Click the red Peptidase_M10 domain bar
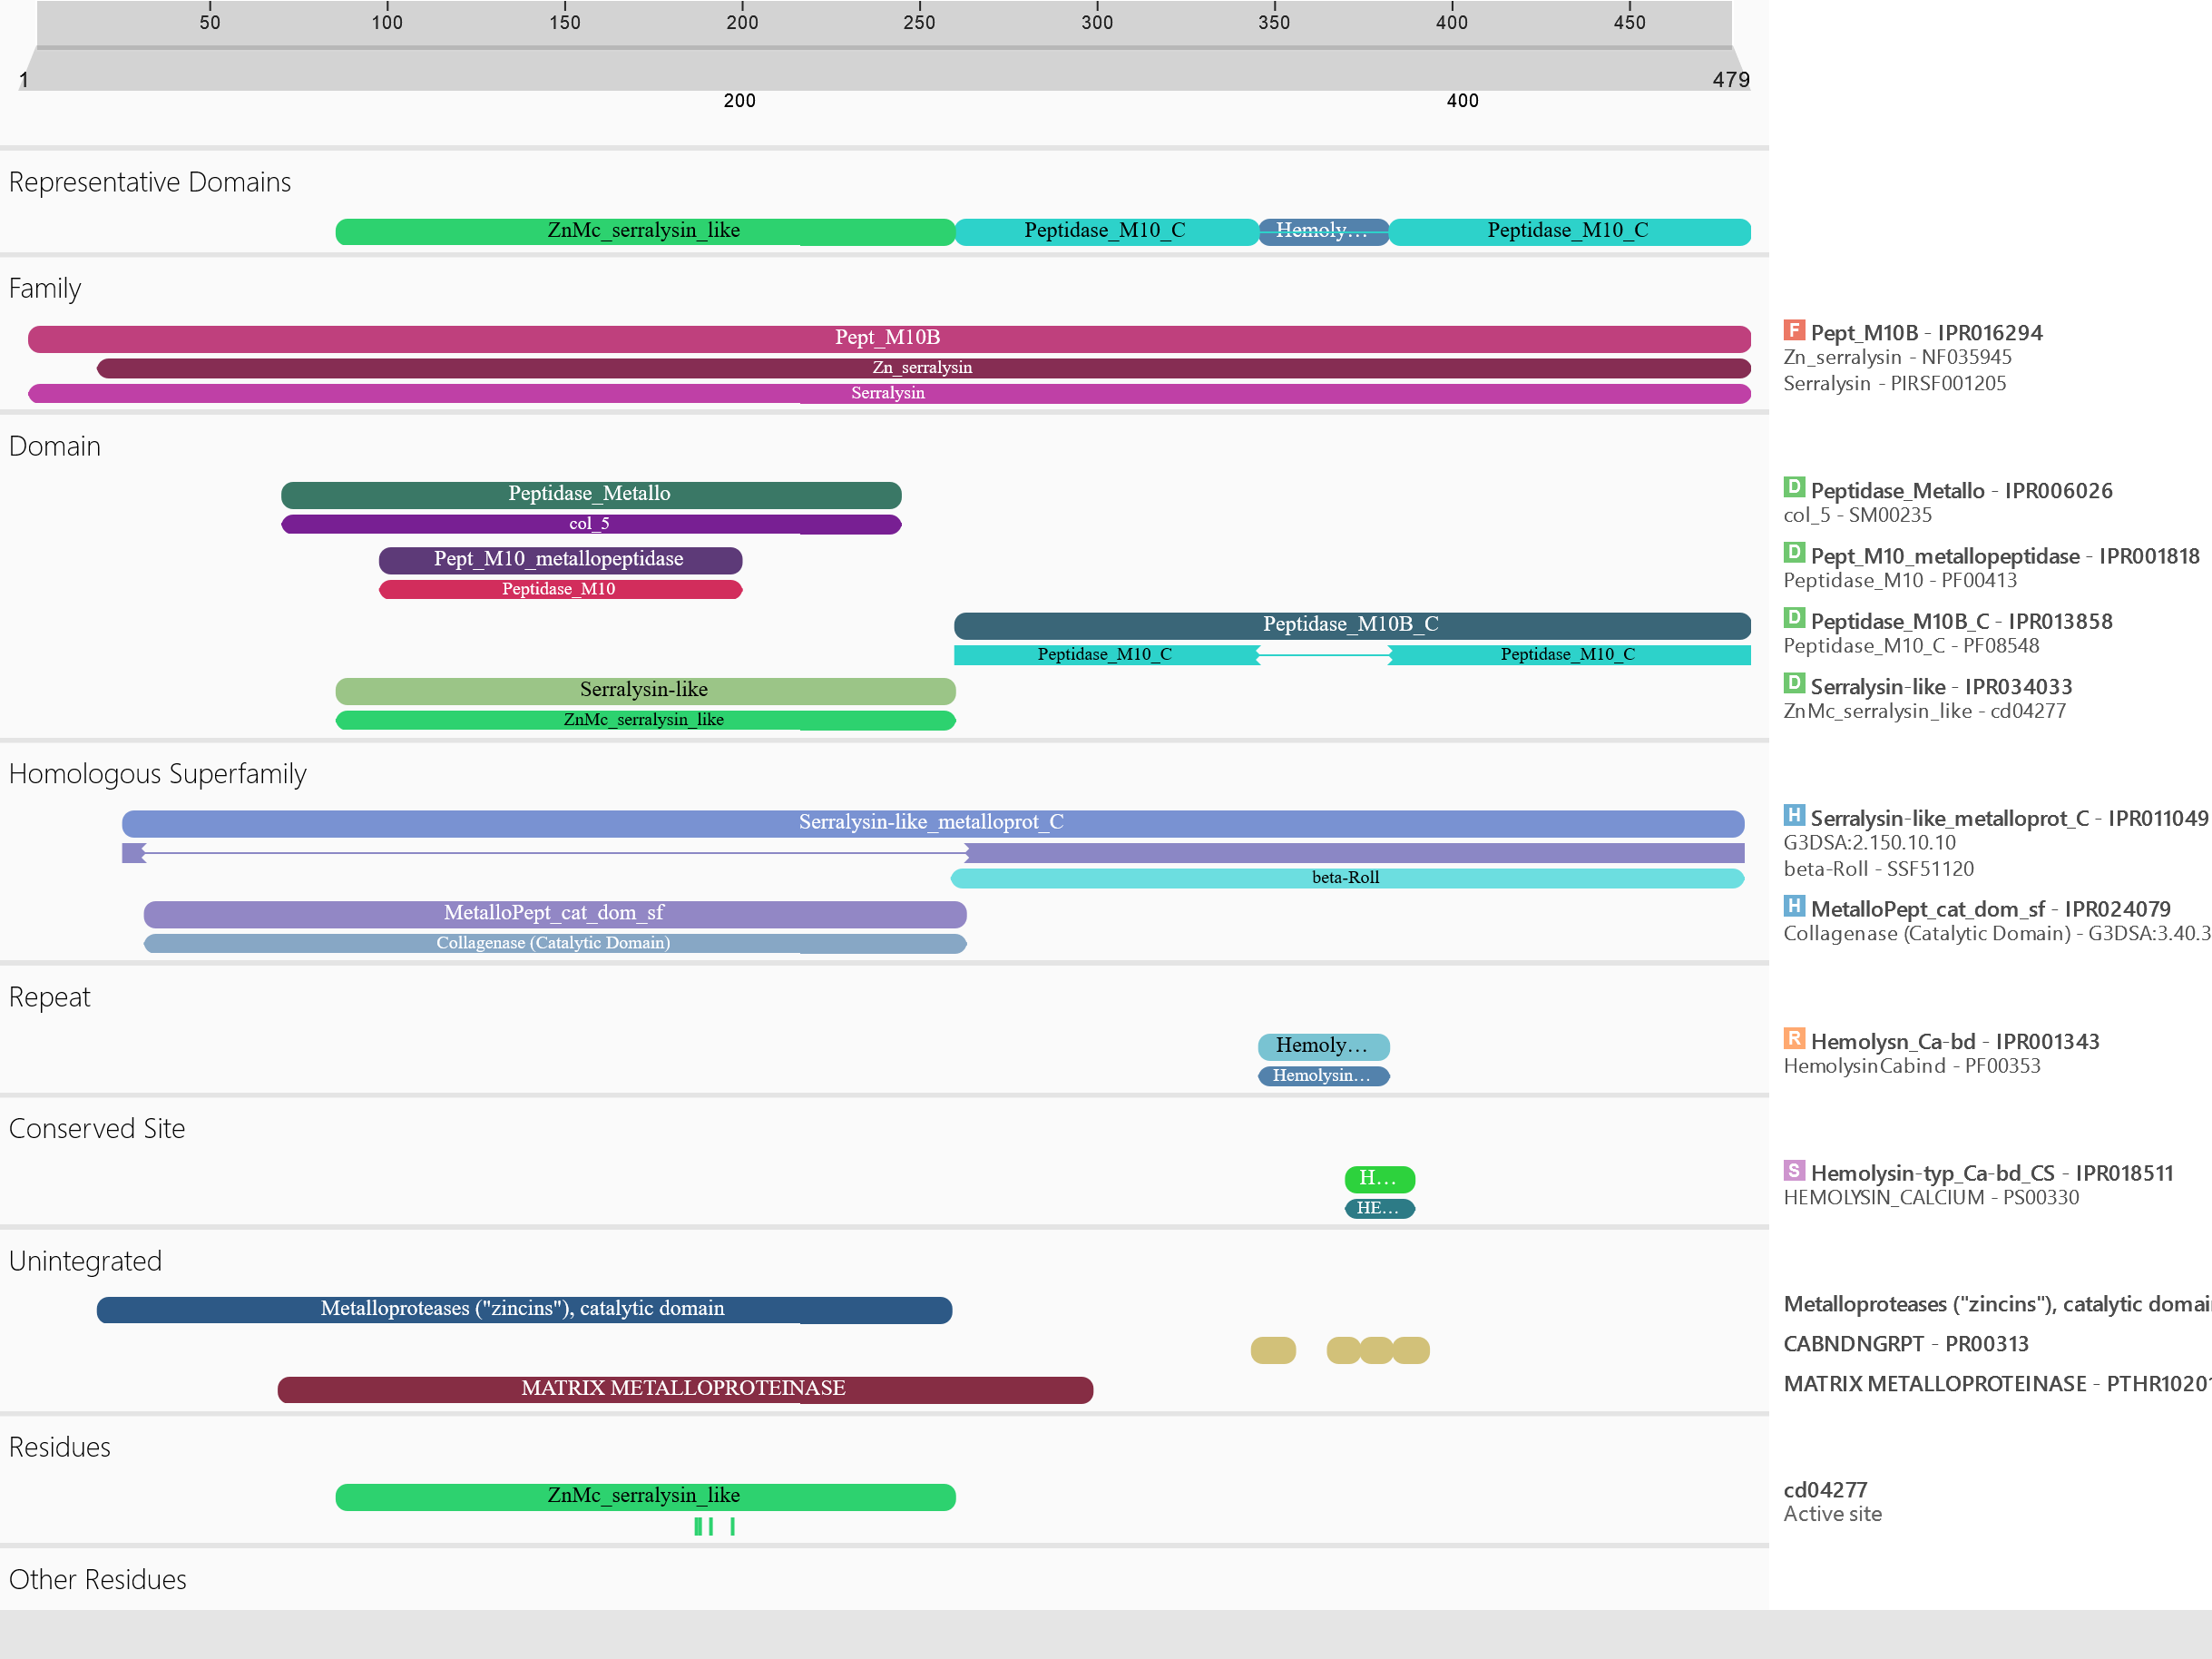The width and height of the screenshot is (2212, 1659). tap(560, 589)
